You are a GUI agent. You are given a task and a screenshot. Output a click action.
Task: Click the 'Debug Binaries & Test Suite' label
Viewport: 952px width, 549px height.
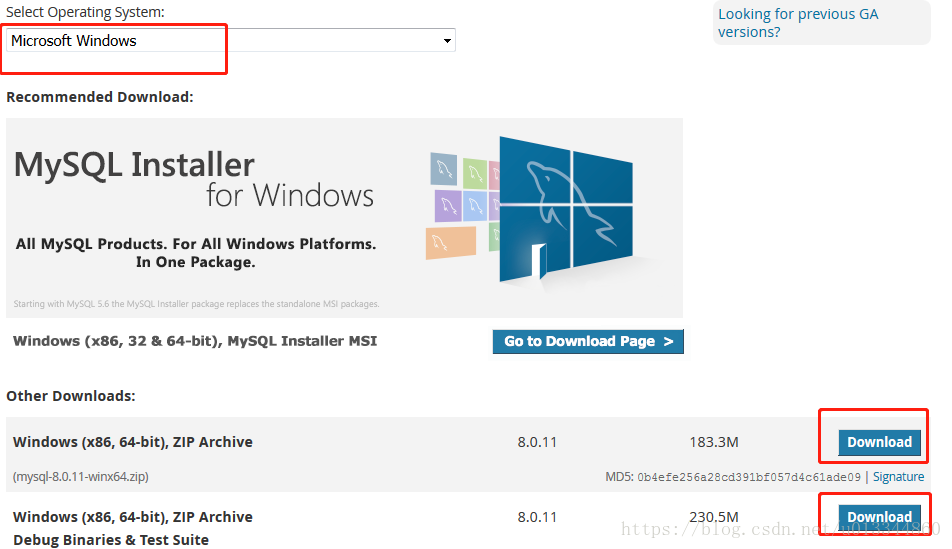coord(111,540)
